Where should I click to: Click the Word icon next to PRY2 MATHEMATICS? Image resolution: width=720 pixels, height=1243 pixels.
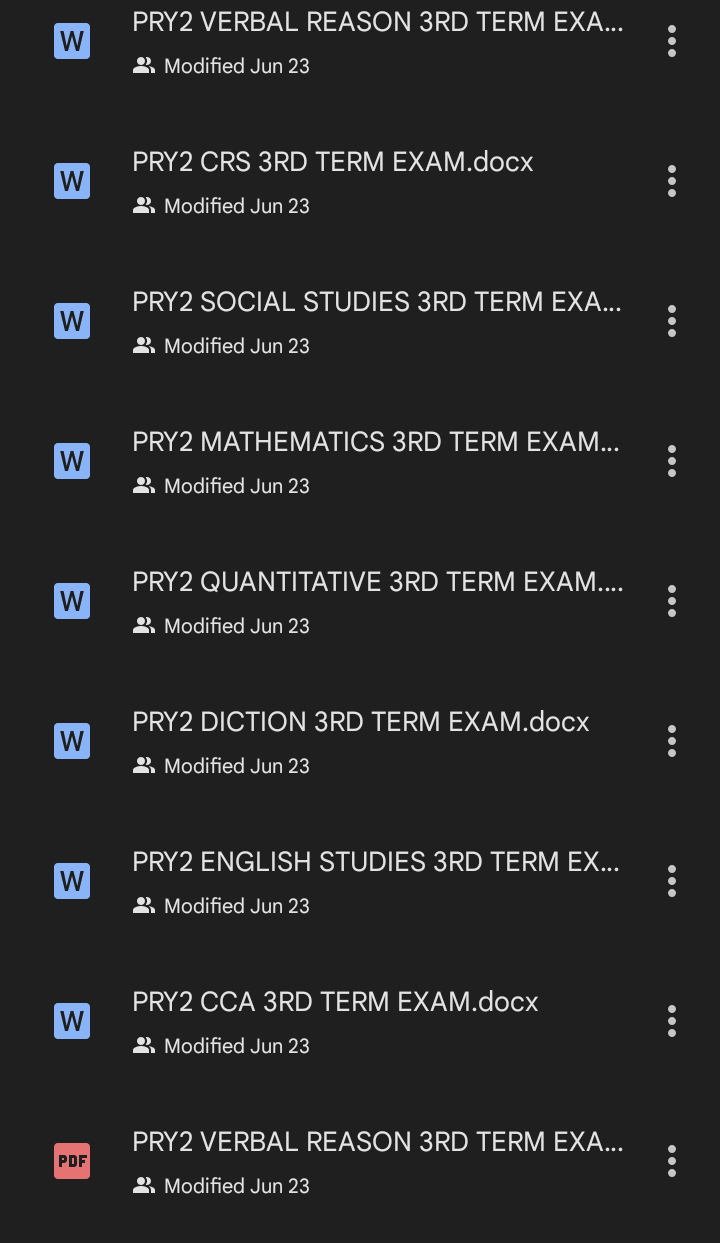72,461
